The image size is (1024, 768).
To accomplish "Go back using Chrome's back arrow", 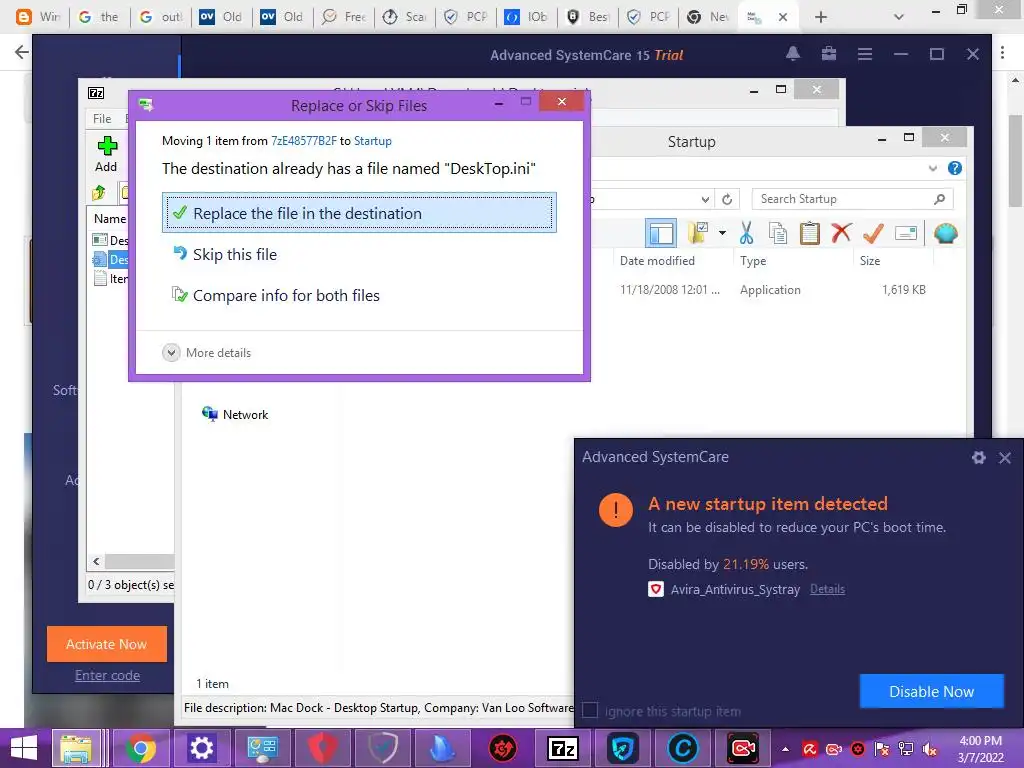I will tap(22, 52).
